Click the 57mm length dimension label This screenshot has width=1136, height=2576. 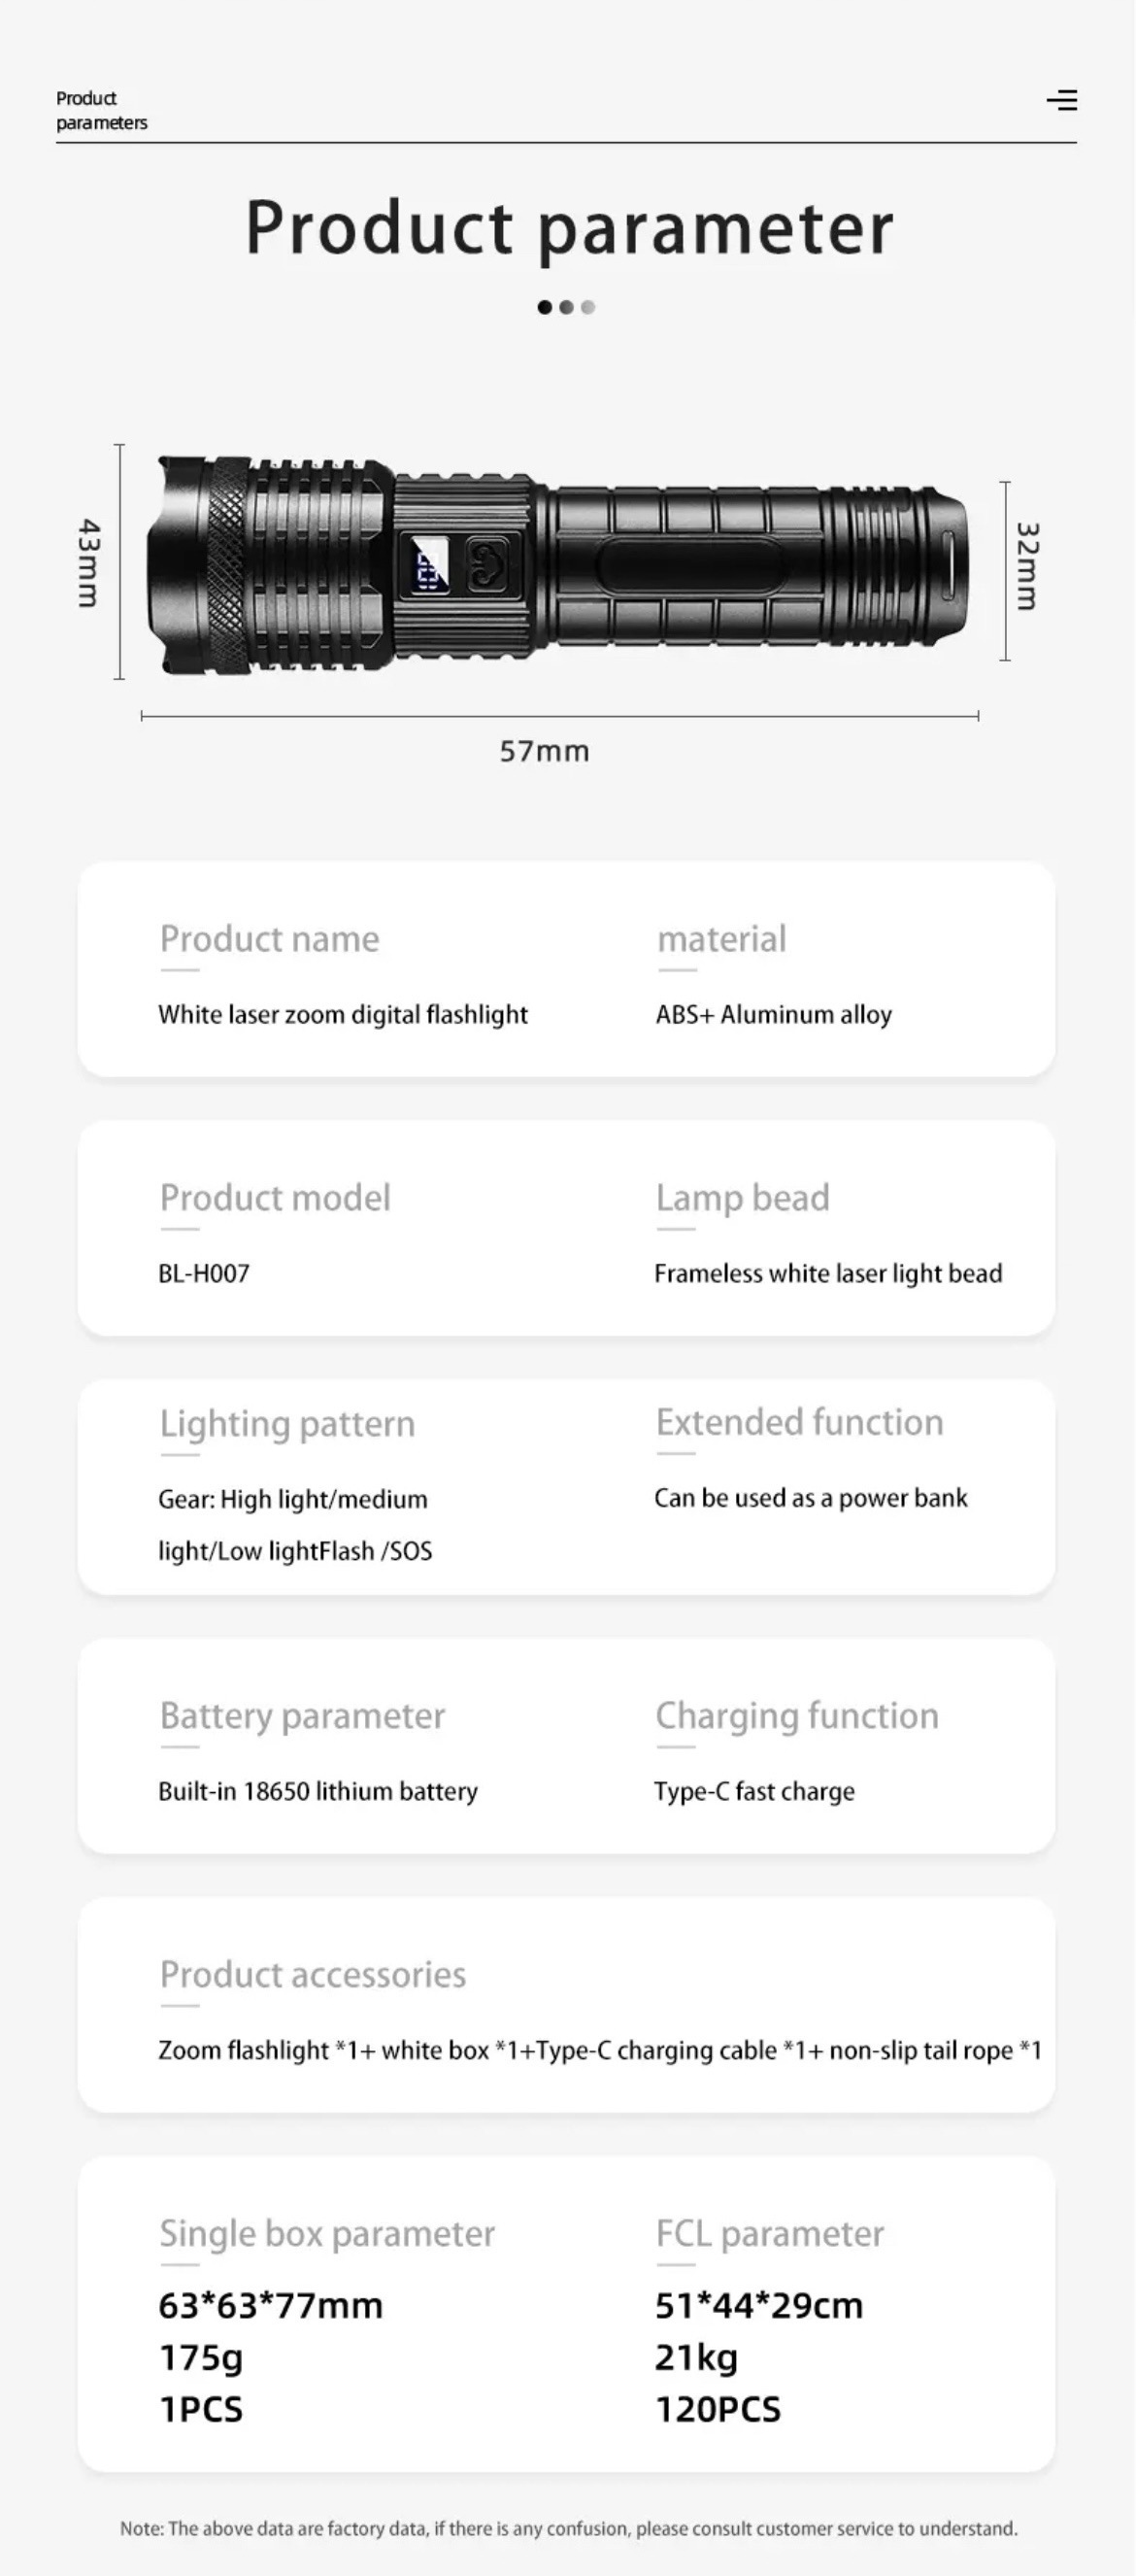[x=544, y=751]
